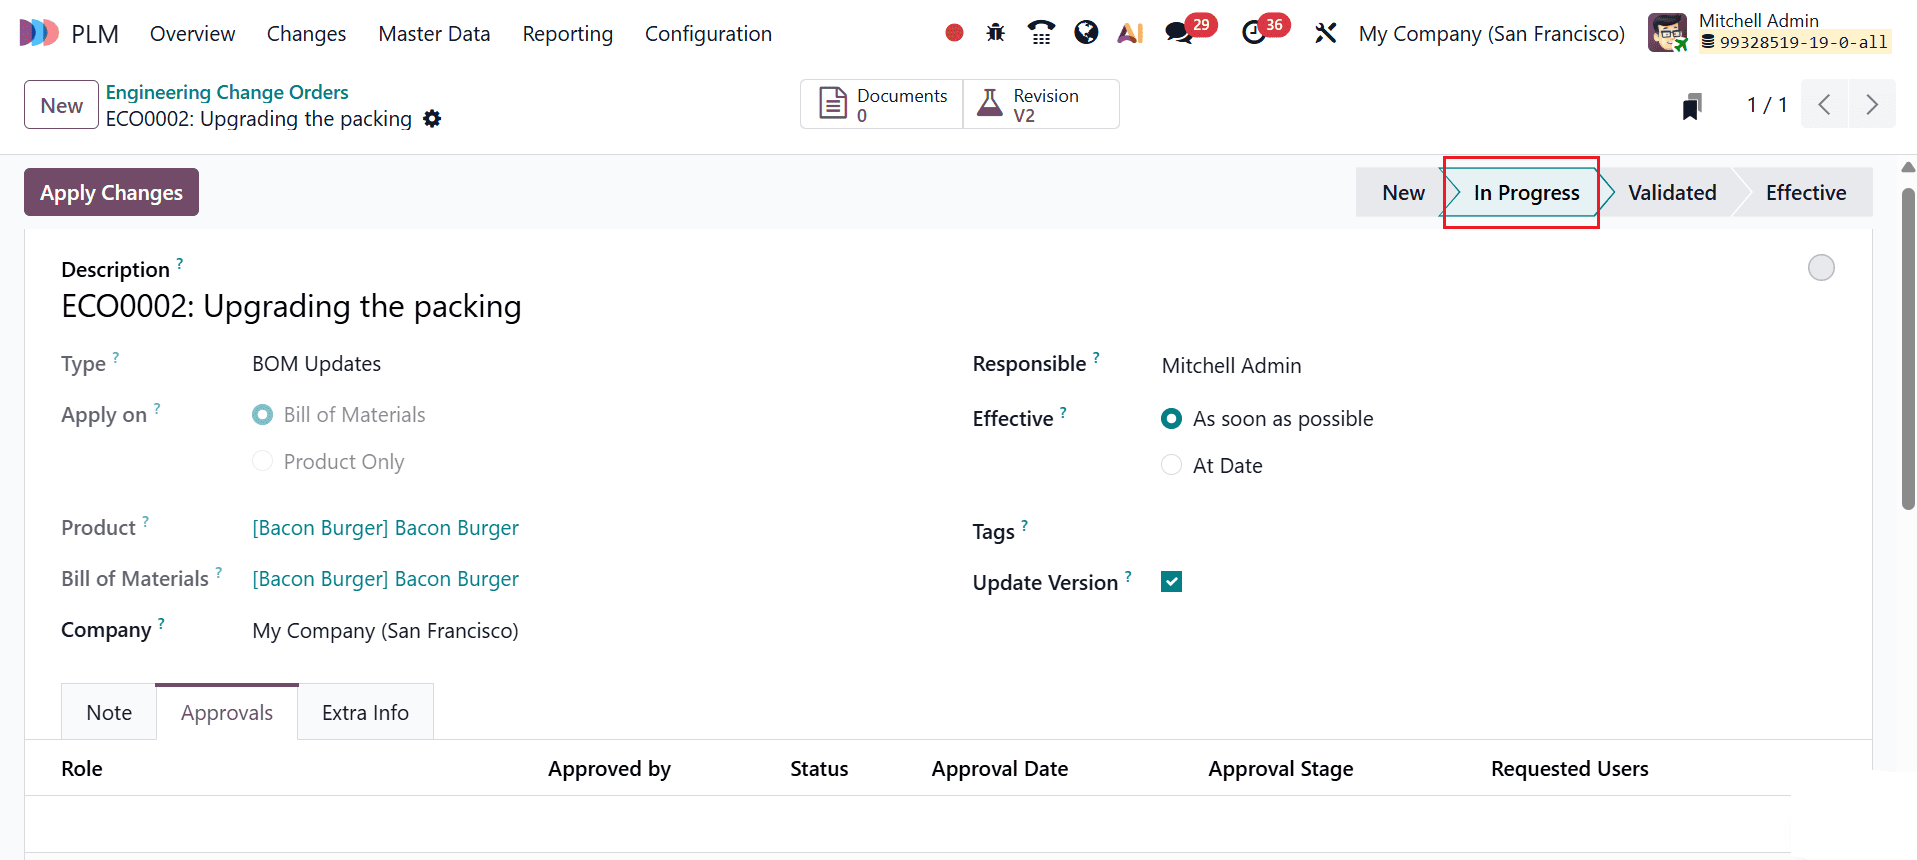Click the Tags field
This screenshot has height=860, width=1917.
pos(1498,531)
